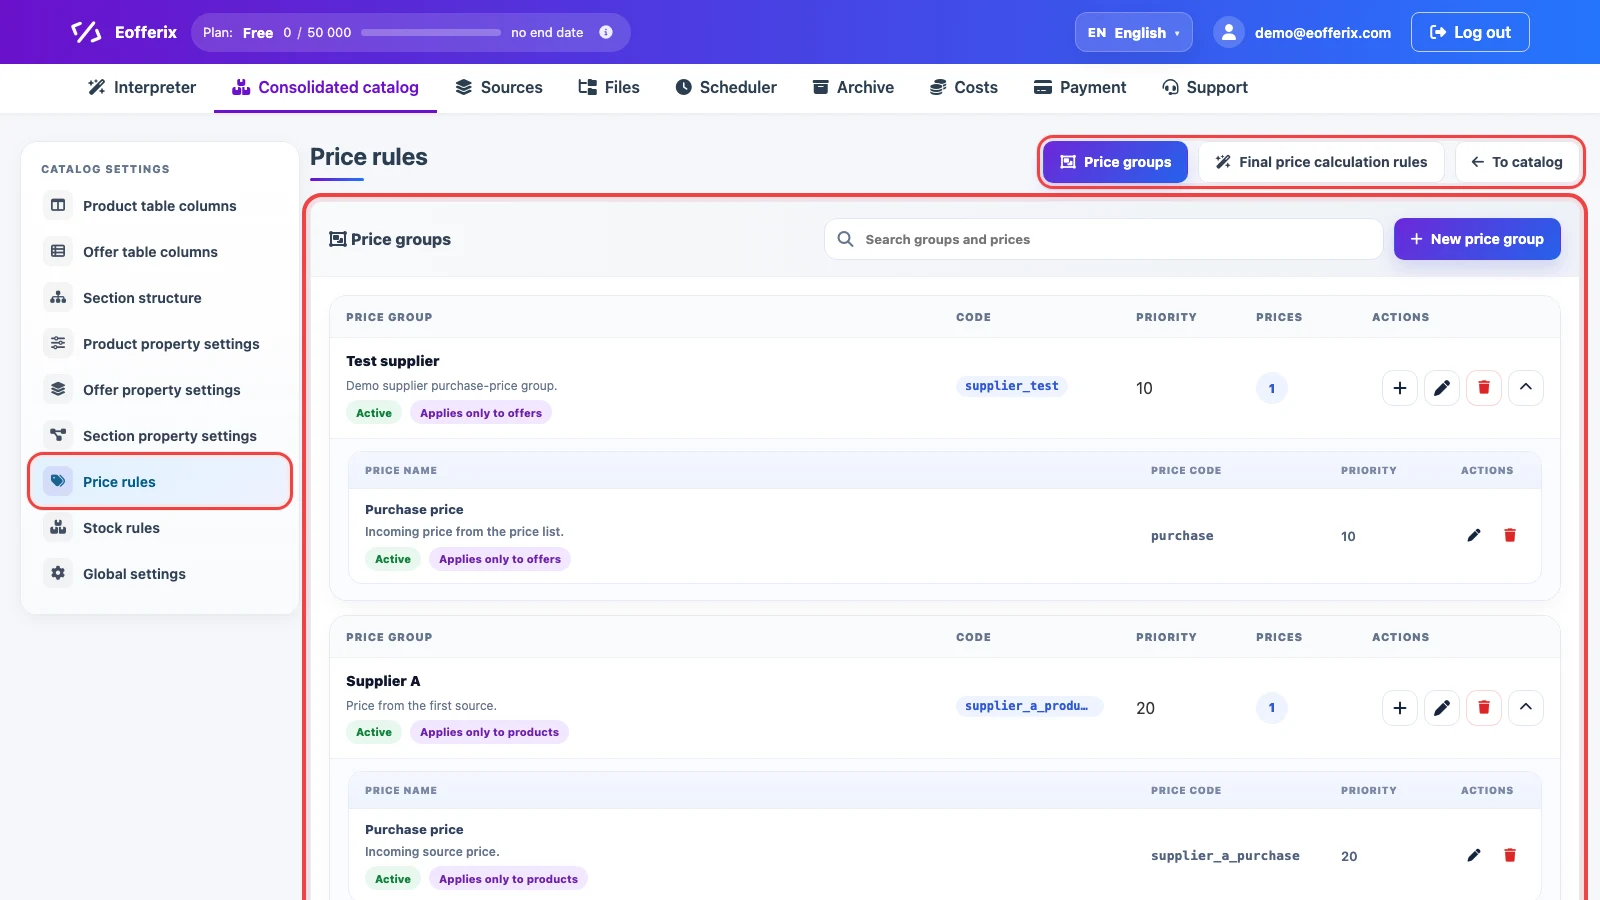This screenshot has height=900, width=1600.
Task: Open the EN English language dropdown
Action: [1134, 32]
